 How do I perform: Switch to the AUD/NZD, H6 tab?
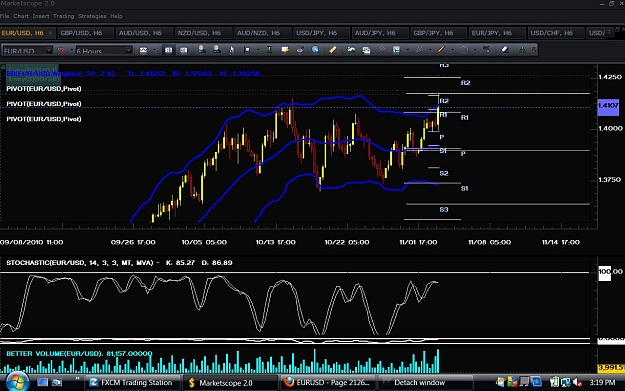262,33
